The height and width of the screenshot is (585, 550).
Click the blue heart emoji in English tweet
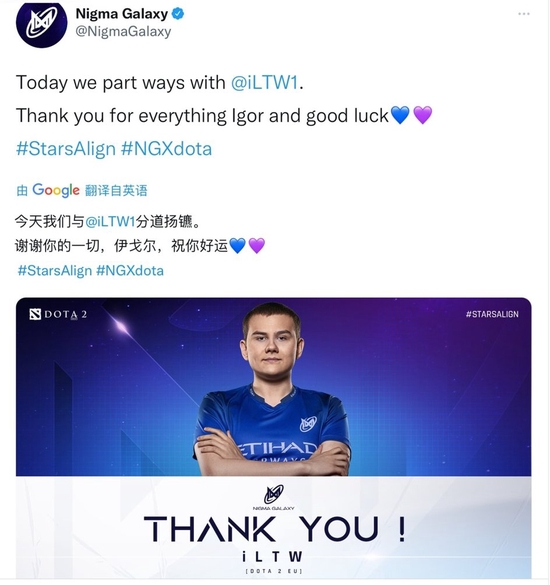click(400, 115)
